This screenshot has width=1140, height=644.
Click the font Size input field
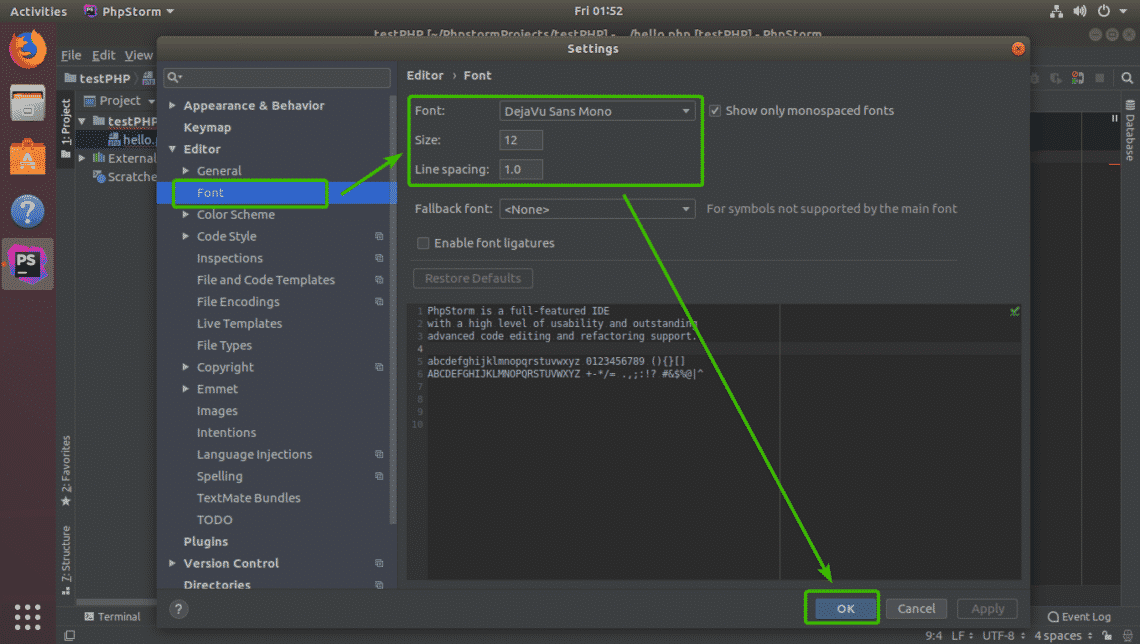521,140
